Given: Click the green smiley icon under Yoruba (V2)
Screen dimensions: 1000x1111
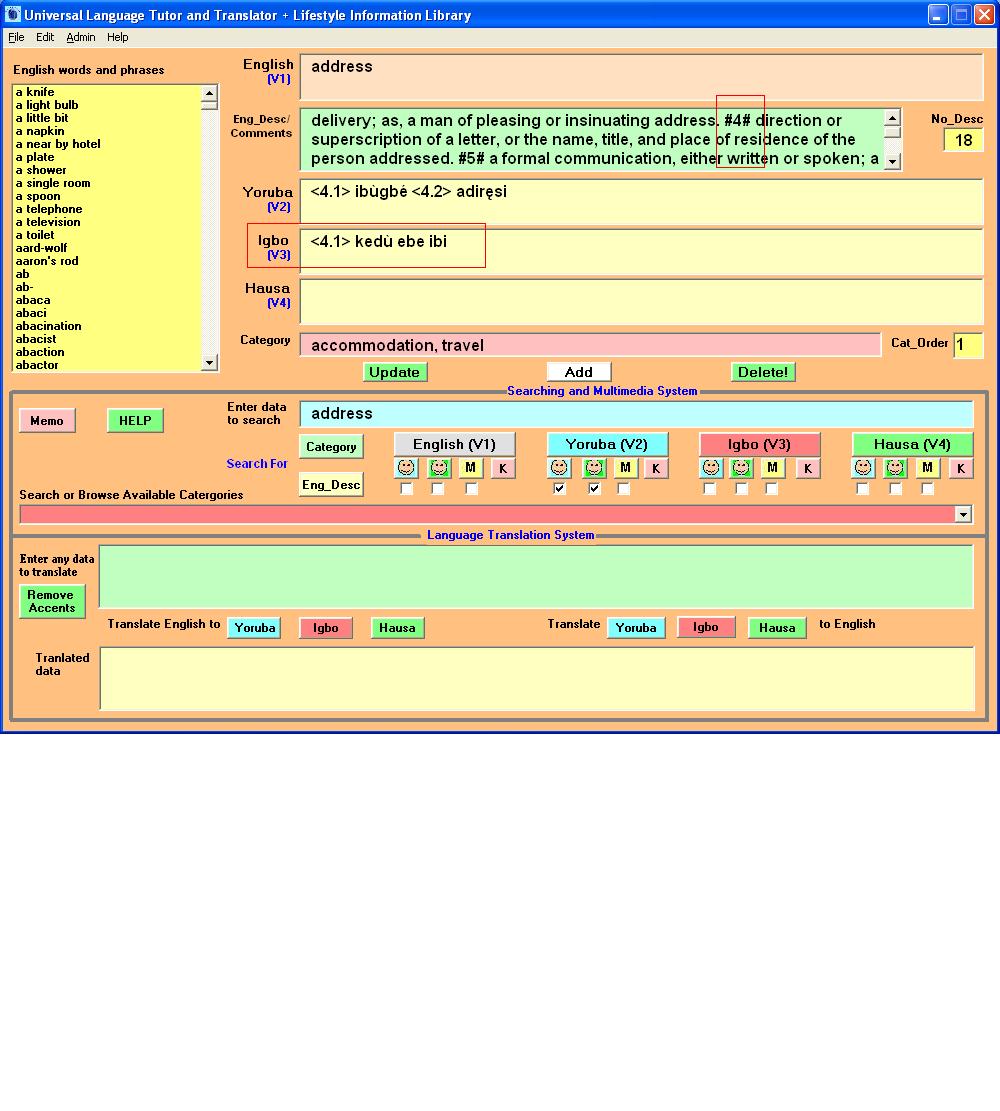Looking at the screenshot, I should pos(594,468).
